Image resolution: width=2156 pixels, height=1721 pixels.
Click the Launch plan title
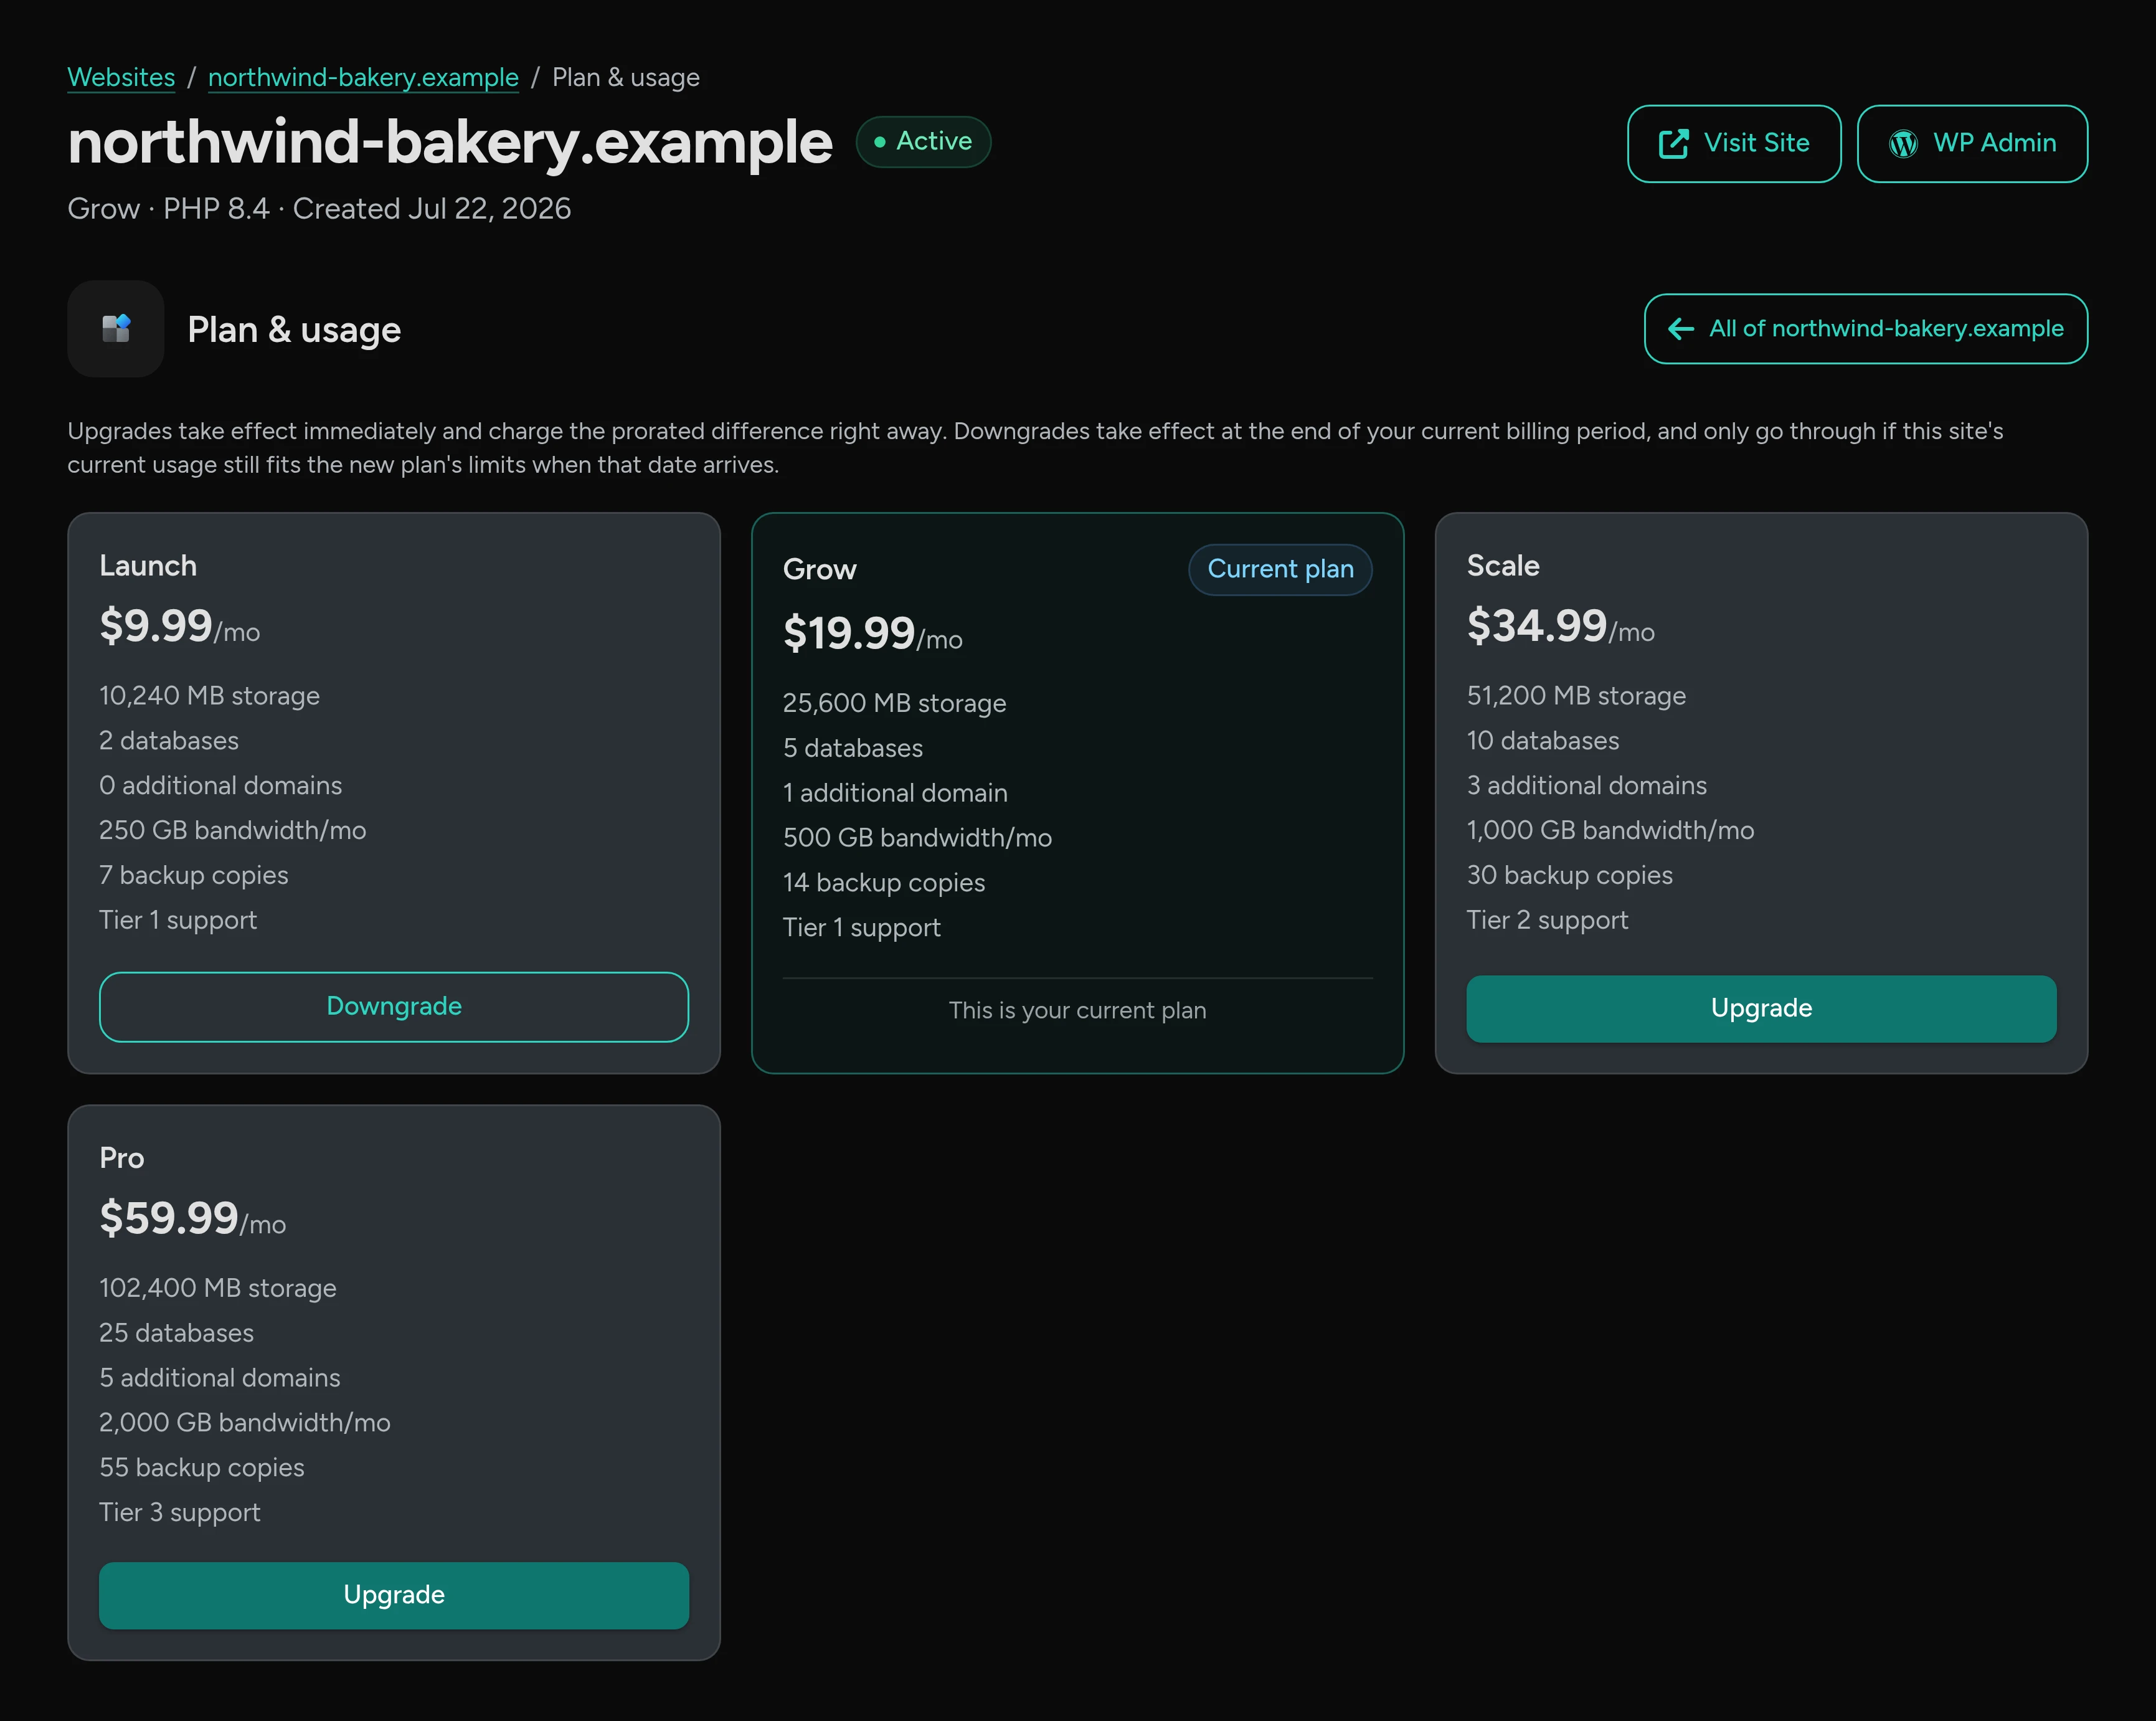148,565
